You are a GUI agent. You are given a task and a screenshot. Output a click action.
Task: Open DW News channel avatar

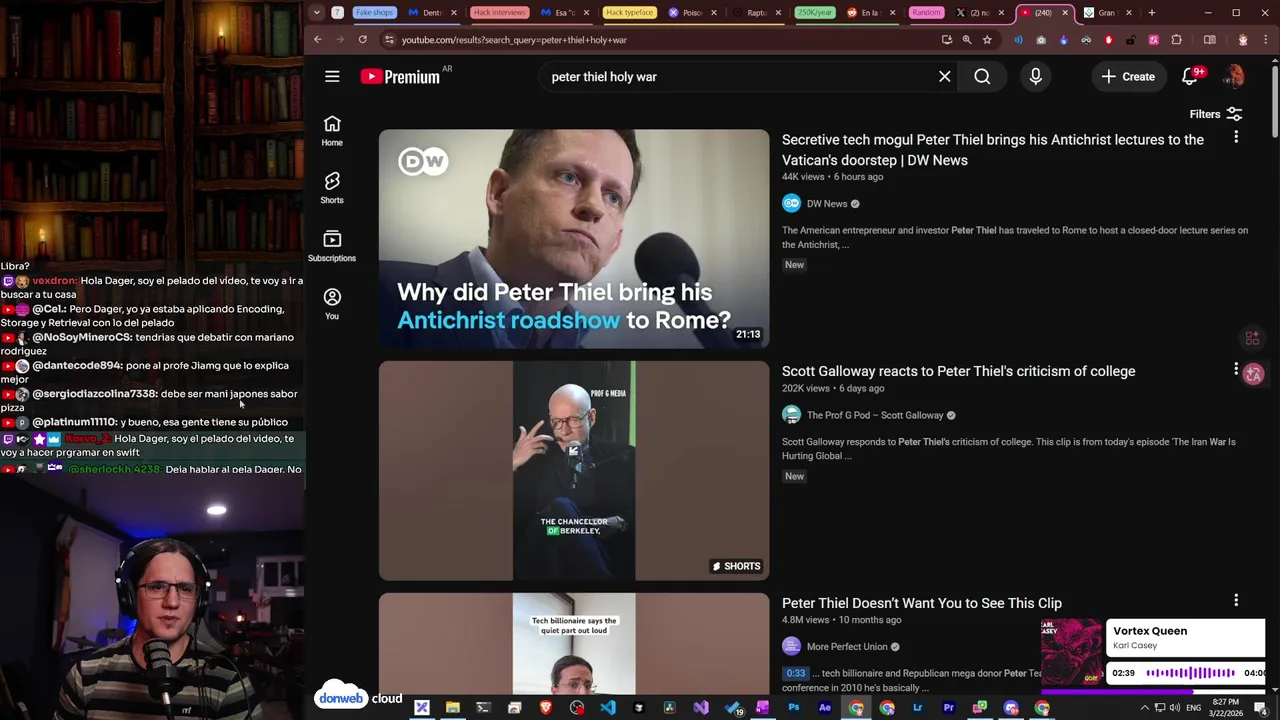[x=791, y=204]
